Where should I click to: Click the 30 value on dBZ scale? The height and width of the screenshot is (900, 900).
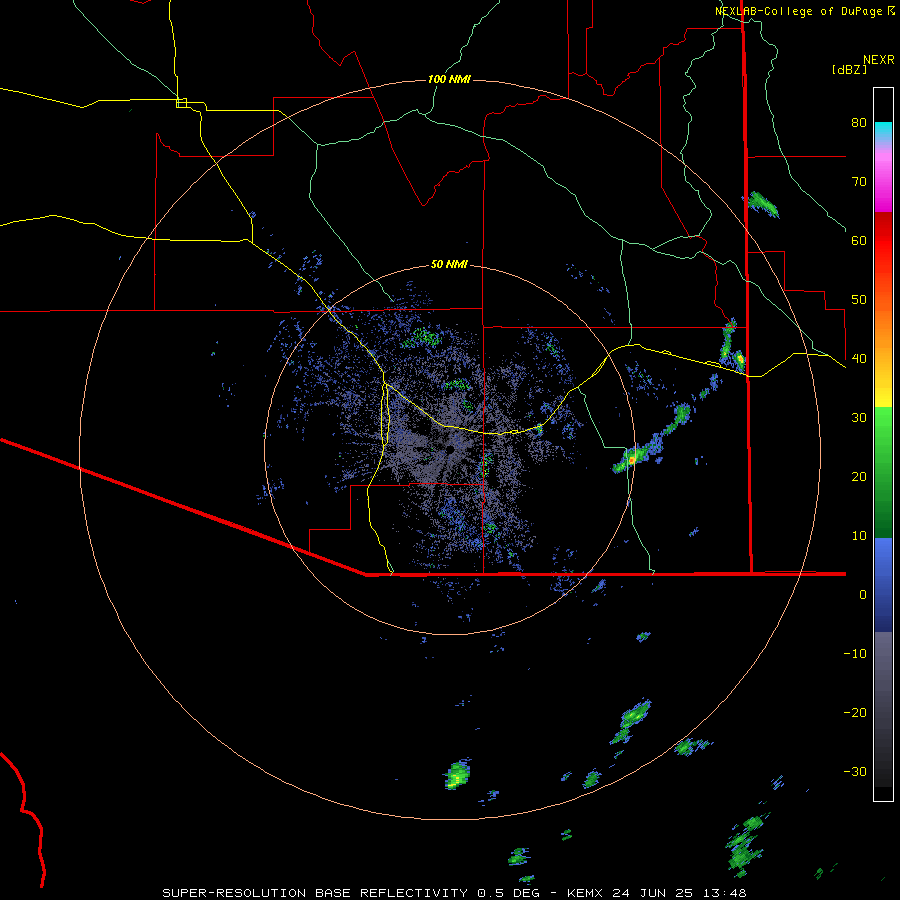pyautogui.click(x=859, y=417)
